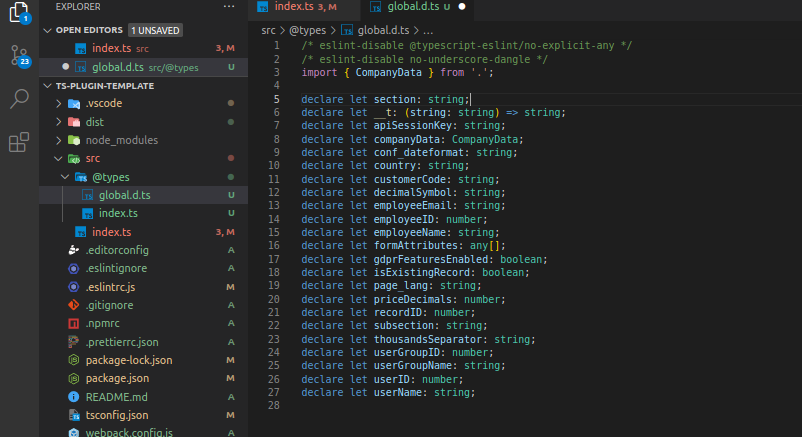Open the Search view icon
Viewport: 802px width, 437px height.
pos(19,99)
